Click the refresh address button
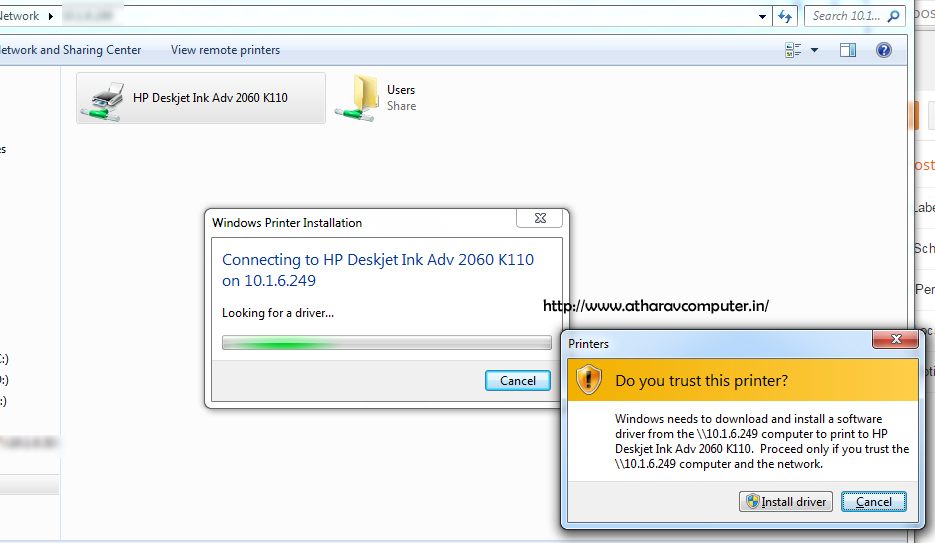Image resolution: width=935 pixels, height=543 pixels. coord(785,17)
